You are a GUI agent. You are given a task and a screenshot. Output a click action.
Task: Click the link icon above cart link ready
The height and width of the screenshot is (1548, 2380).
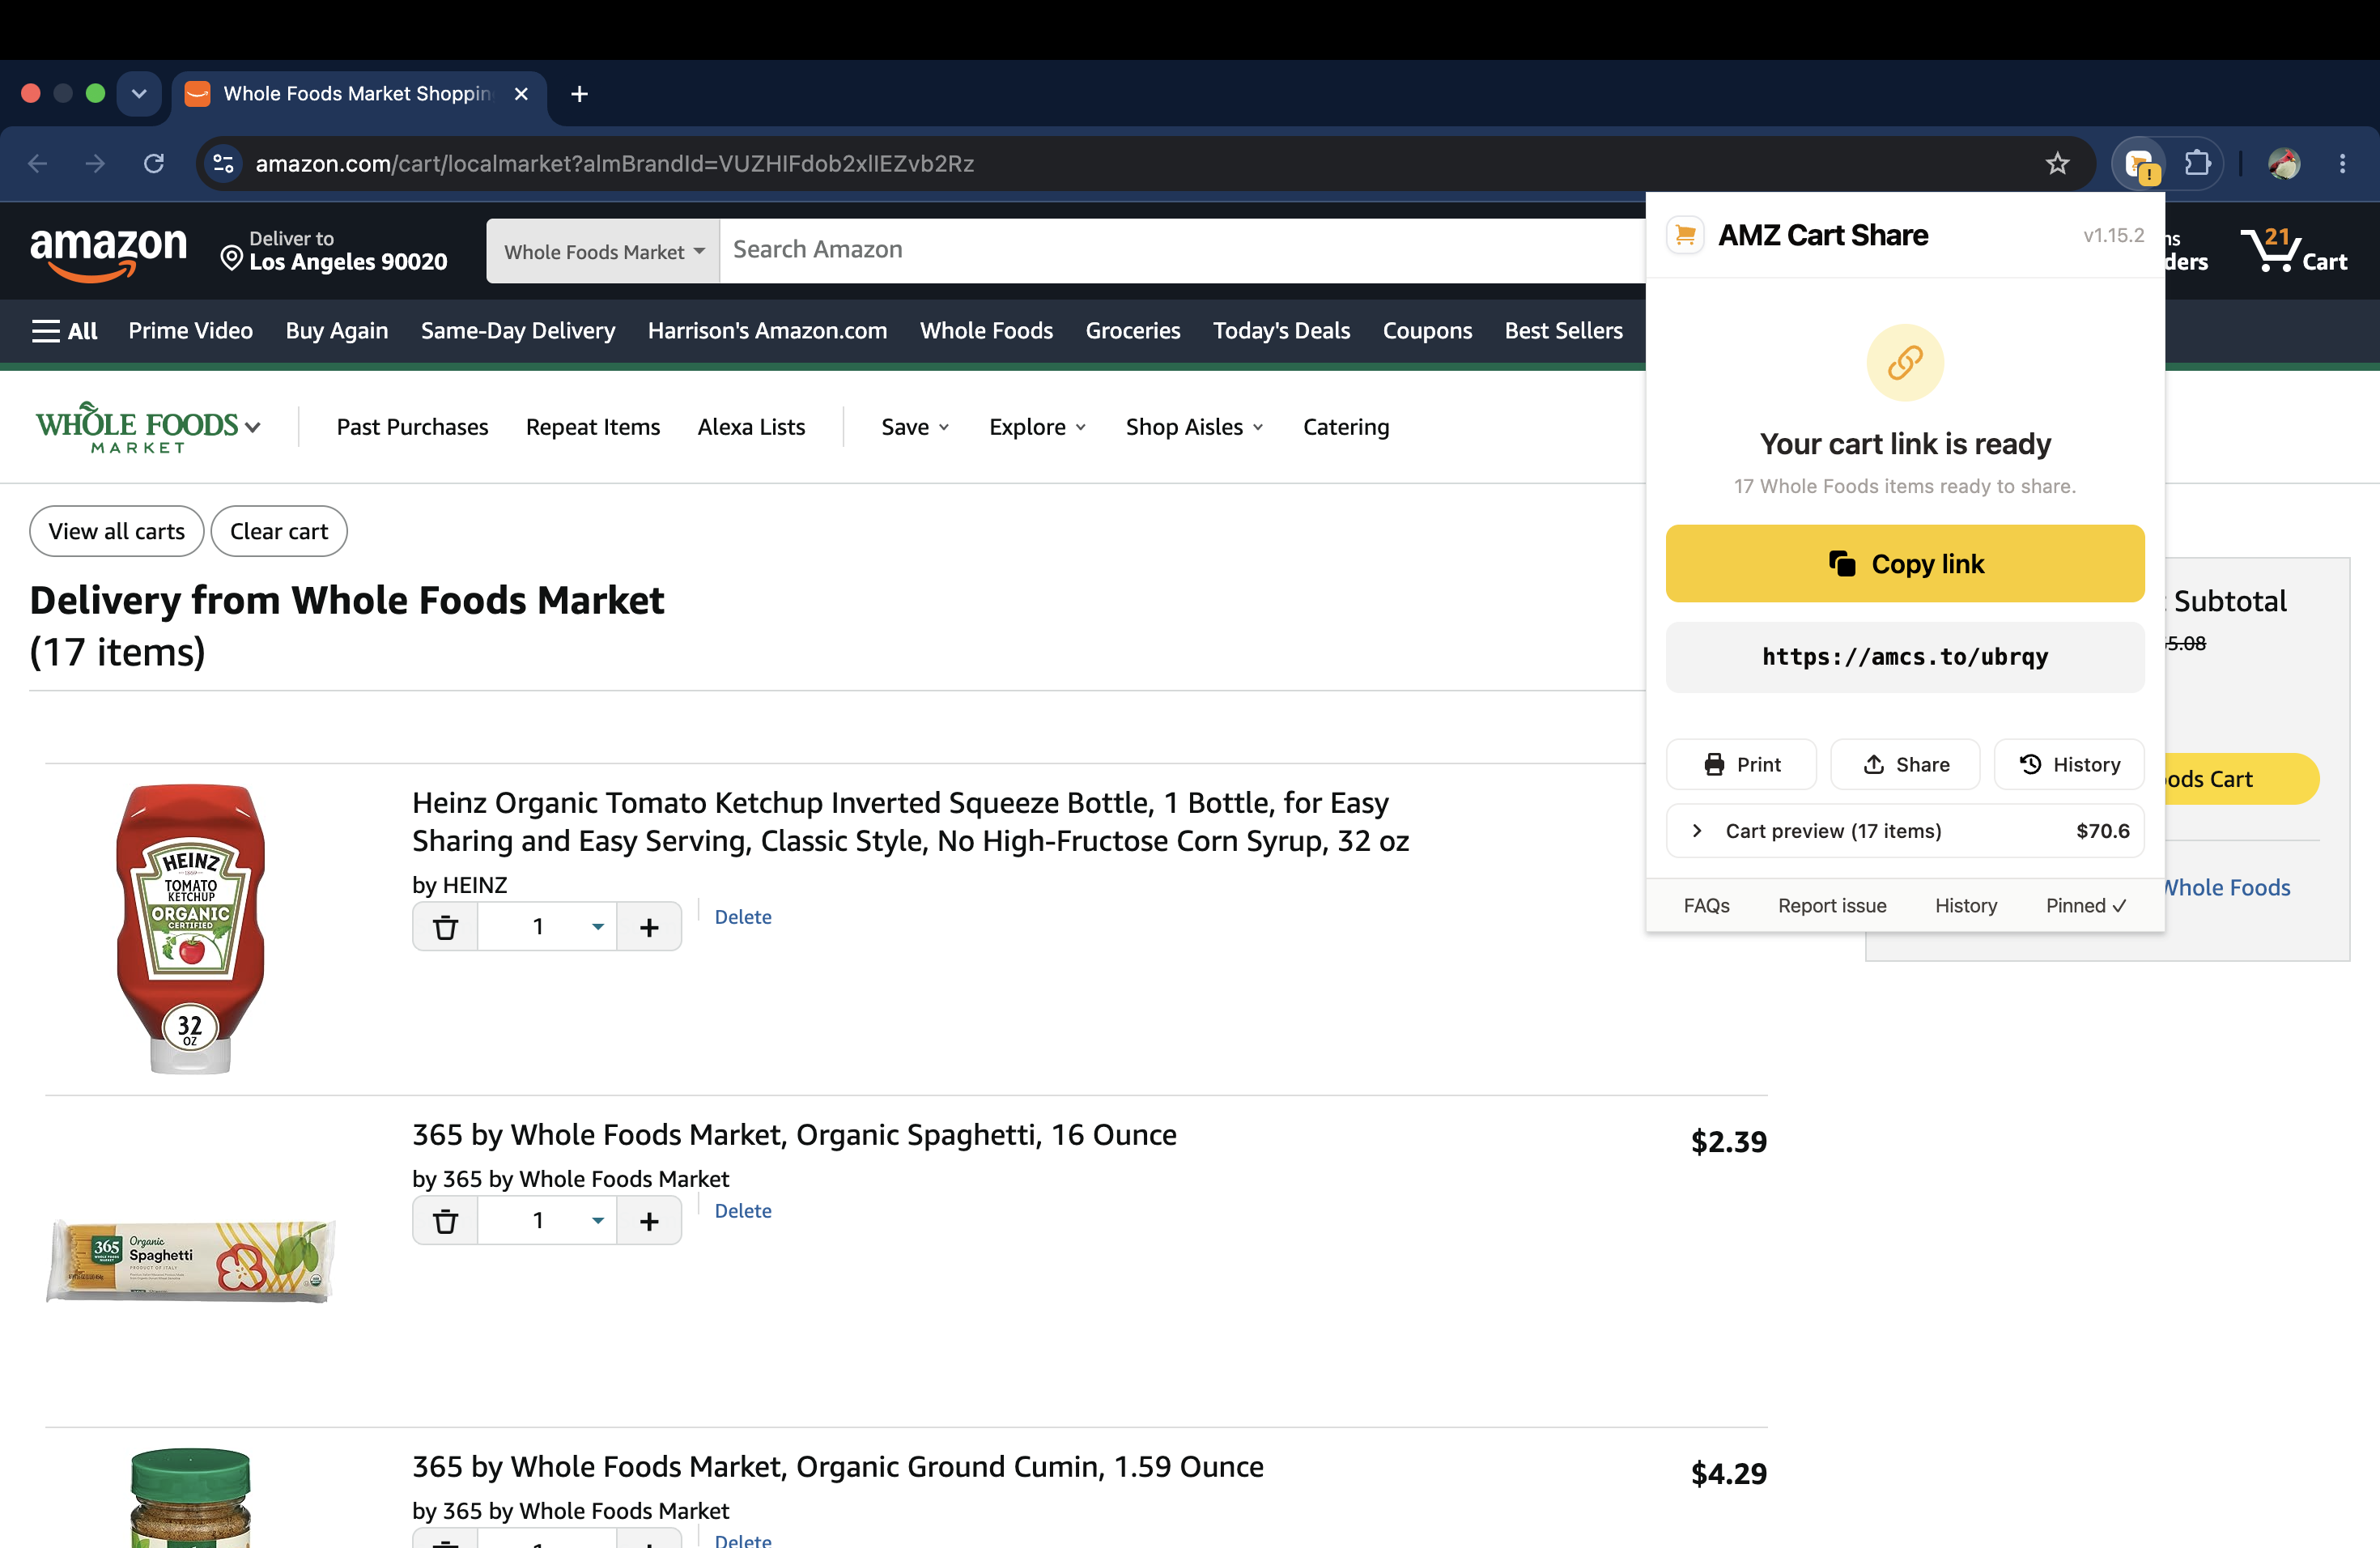(1905, 363)
